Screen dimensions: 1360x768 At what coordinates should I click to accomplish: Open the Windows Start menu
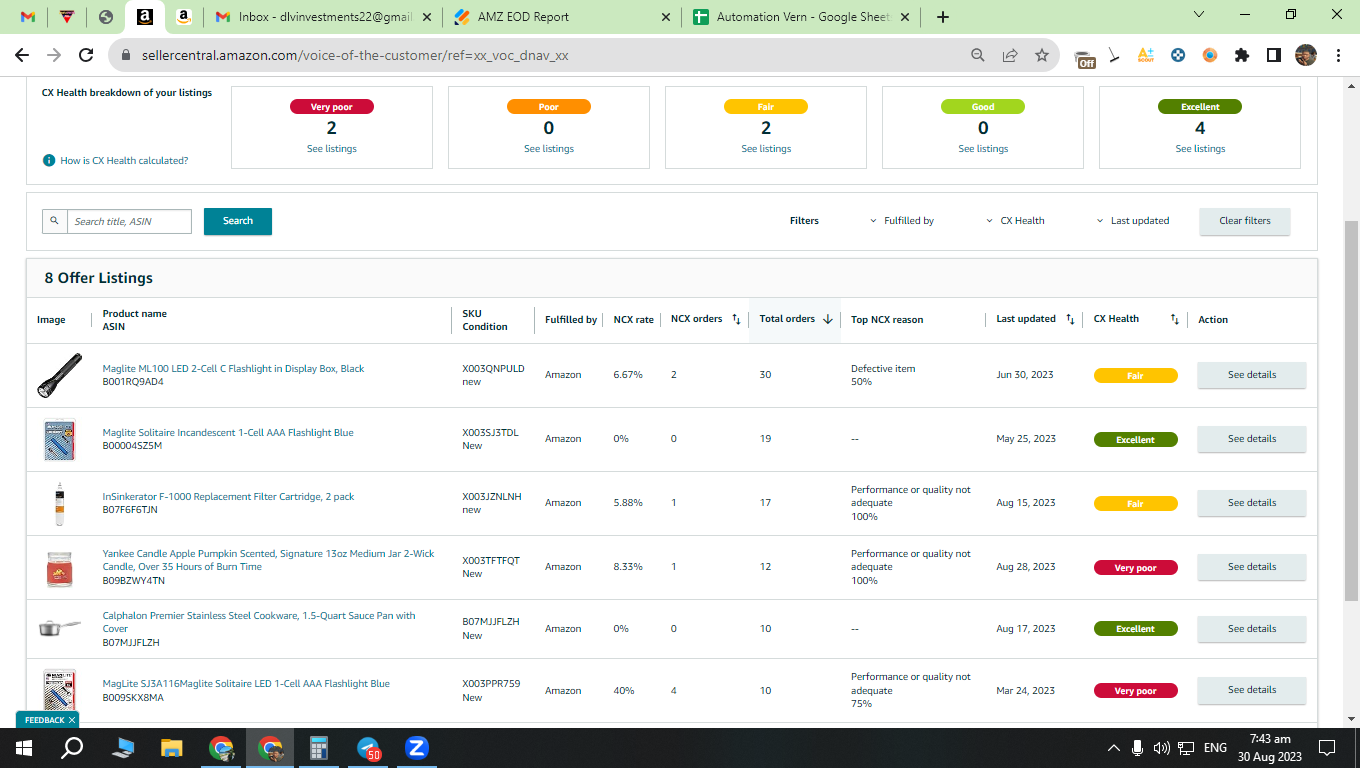23,747
